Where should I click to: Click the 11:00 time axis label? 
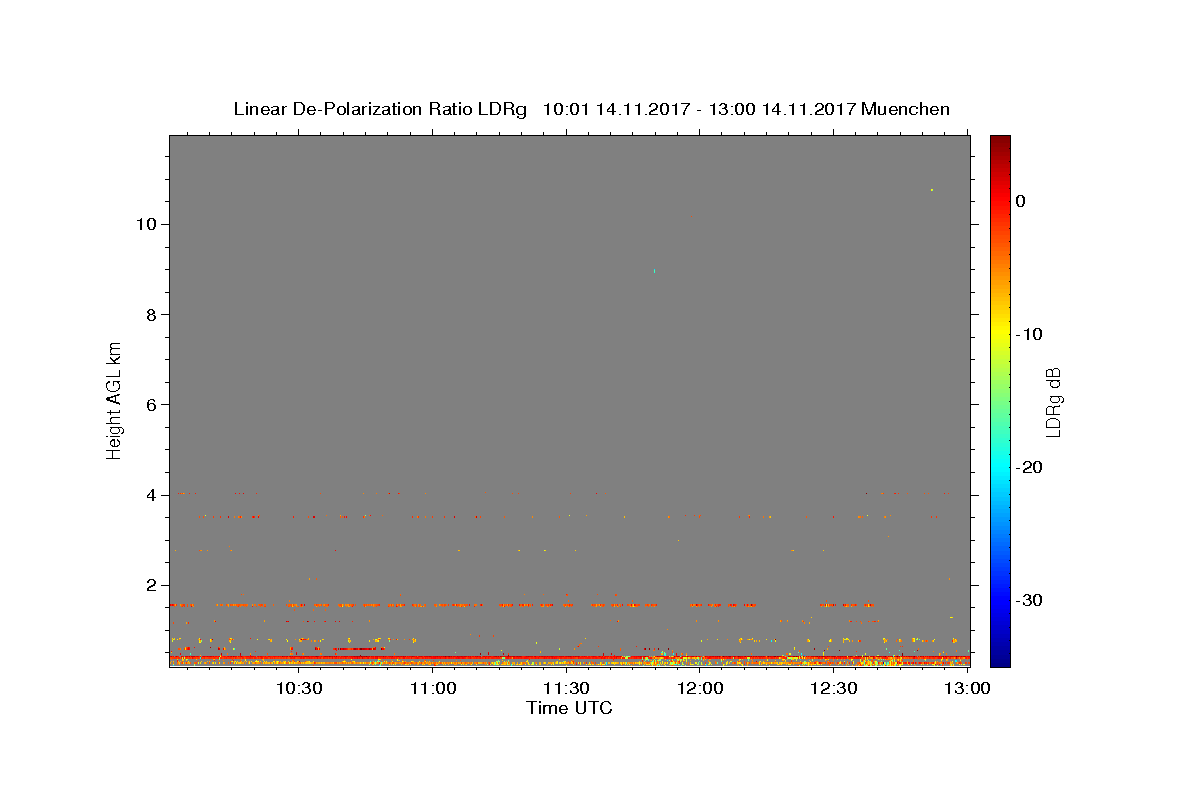[433, 688]
